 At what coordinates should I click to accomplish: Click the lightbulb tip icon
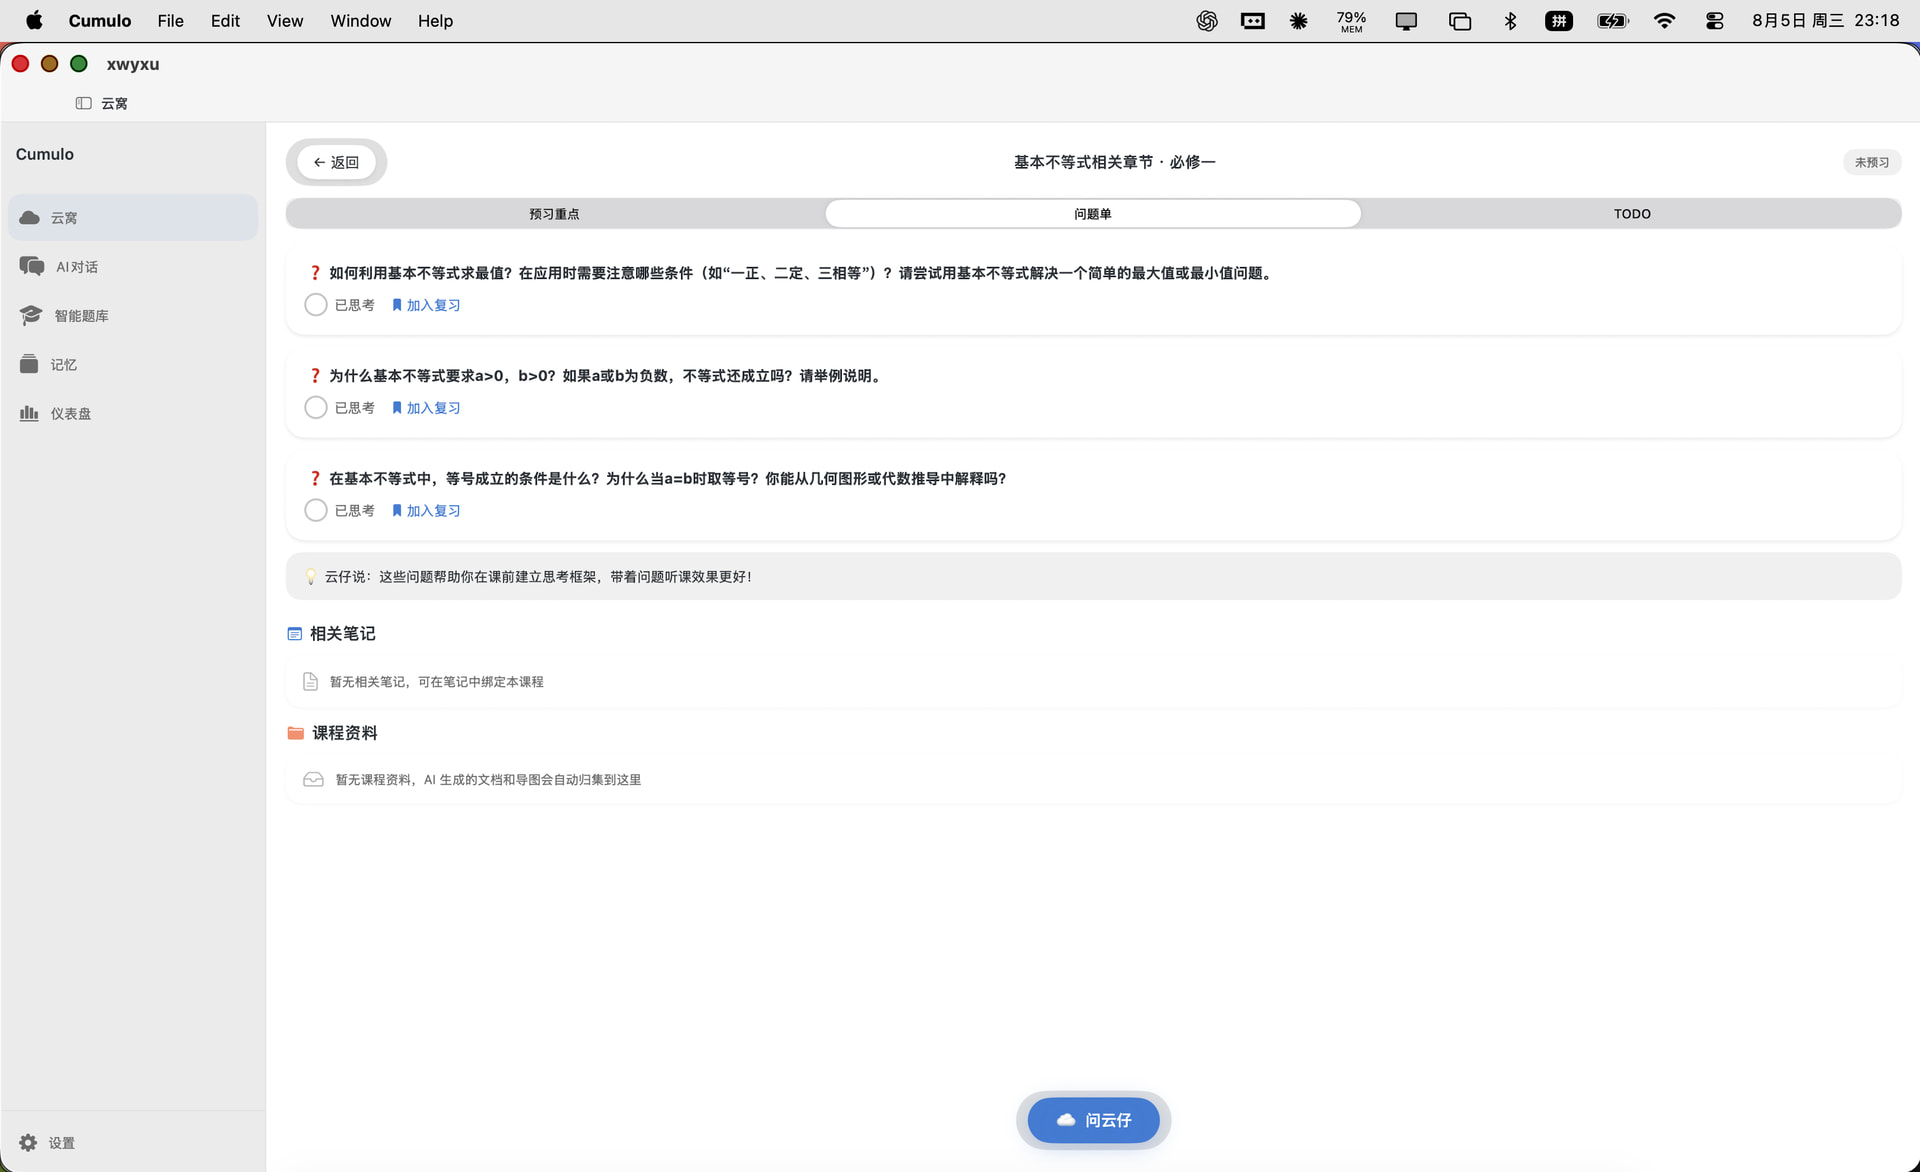(x=311, y=577)
